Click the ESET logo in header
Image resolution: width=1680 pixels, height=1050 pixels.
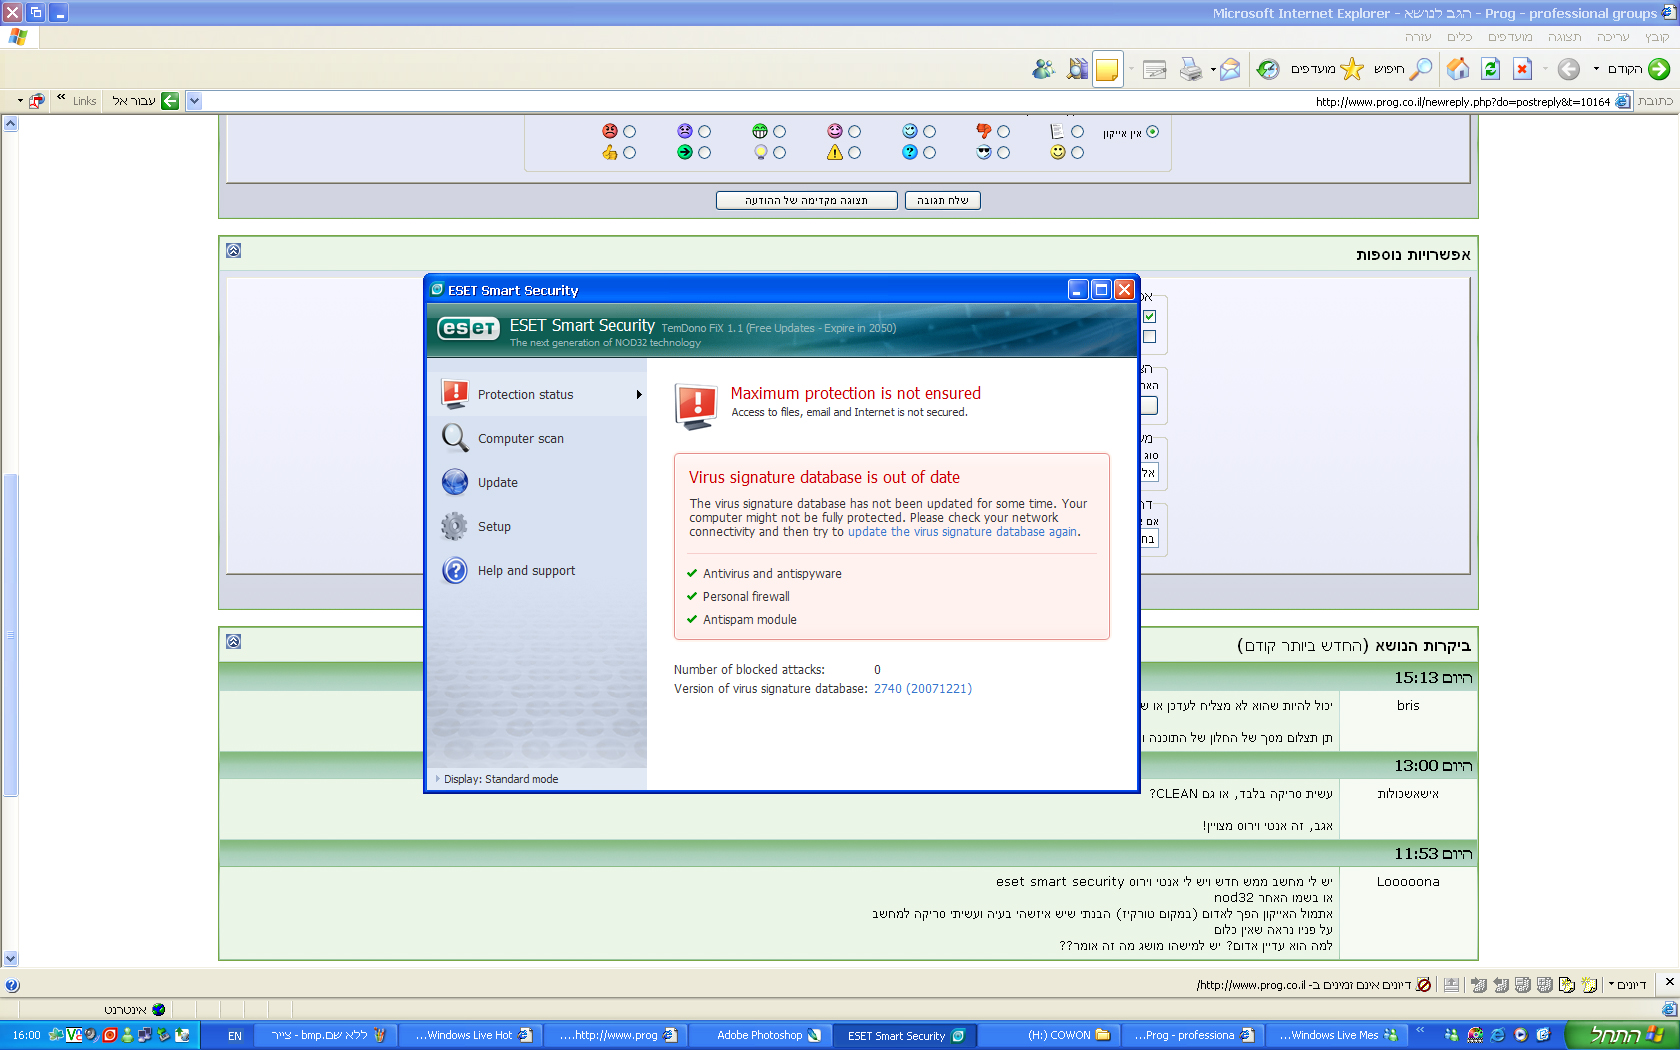click(468, 328)
